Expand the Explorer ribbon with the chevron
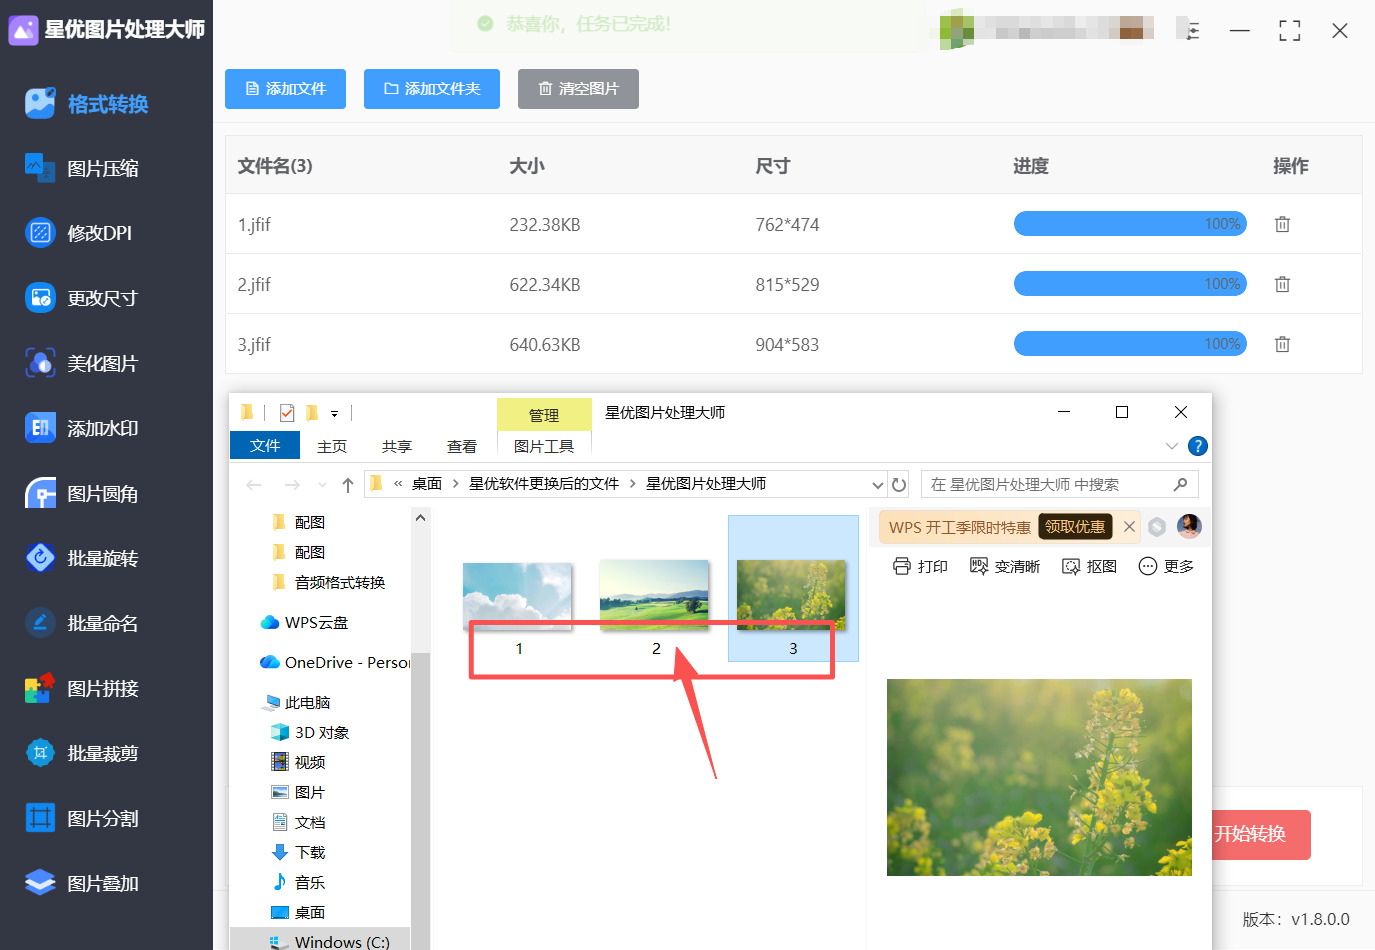 tap(1172, 446)
